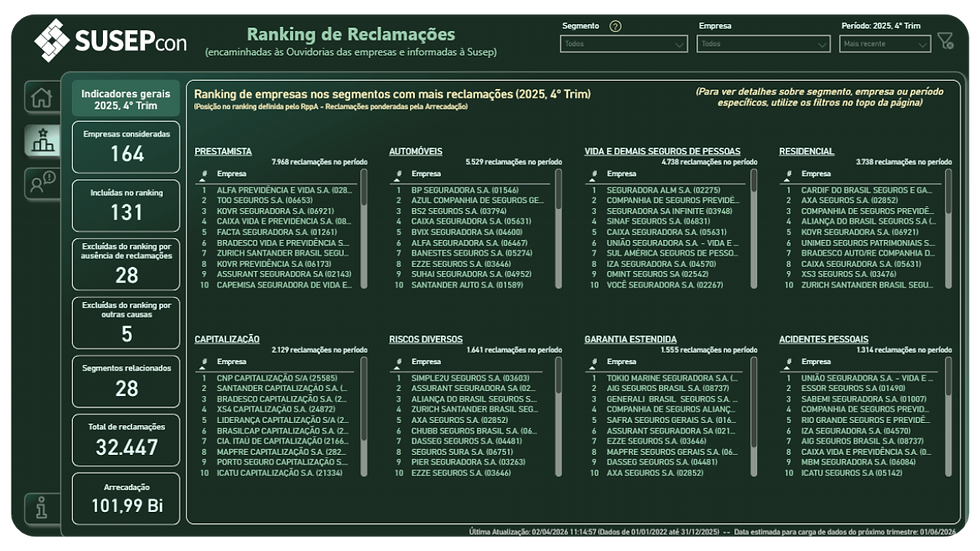Sort Riscos Diversos table by rank column
This screenshot has width=980, height=551.
click(398, 362)
